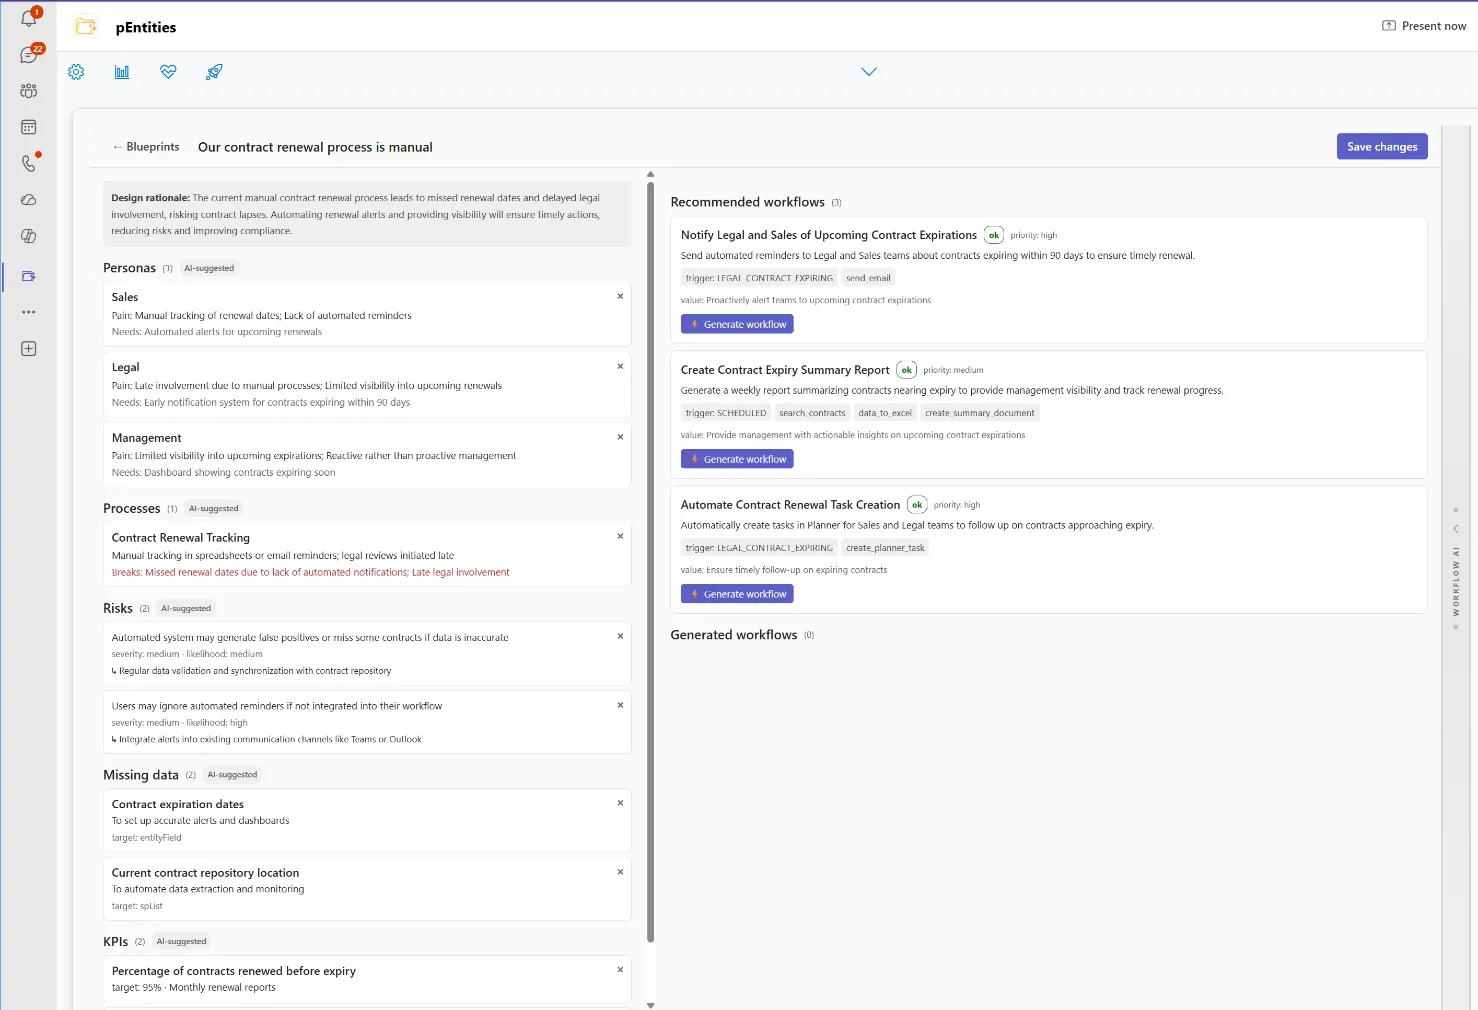Save changes to the blueprint

pyautogui.click(x=1382, y=147)
